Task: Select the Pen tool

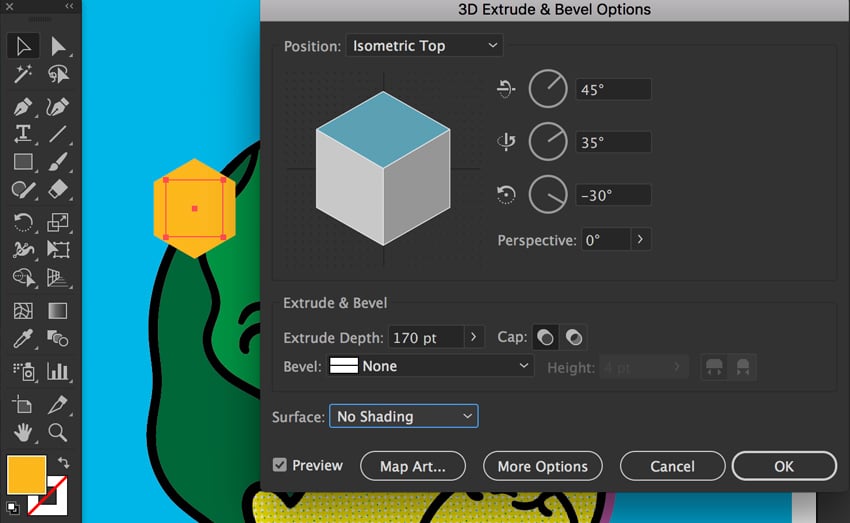Action: pos(23,106)
